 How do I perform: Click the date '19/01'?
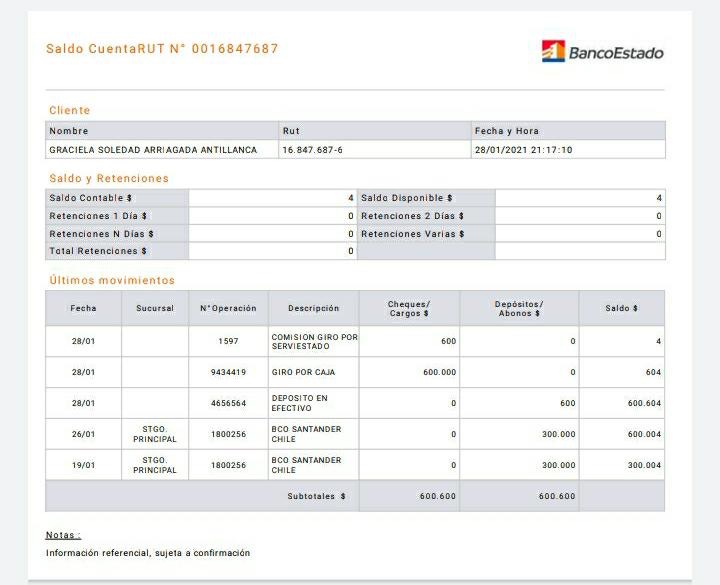pos(84,465)
